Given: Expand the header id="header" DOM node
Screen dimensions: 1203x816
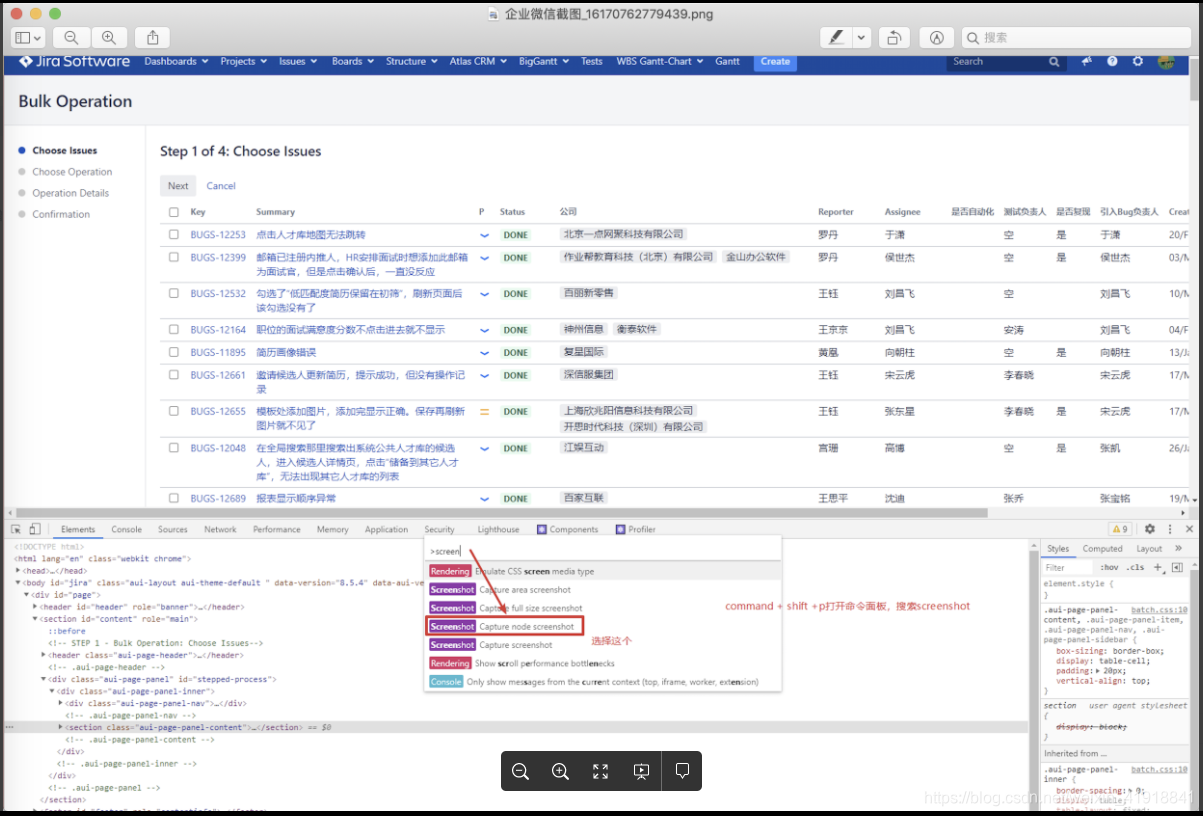Looking at the screenshot, I should 36,607.
